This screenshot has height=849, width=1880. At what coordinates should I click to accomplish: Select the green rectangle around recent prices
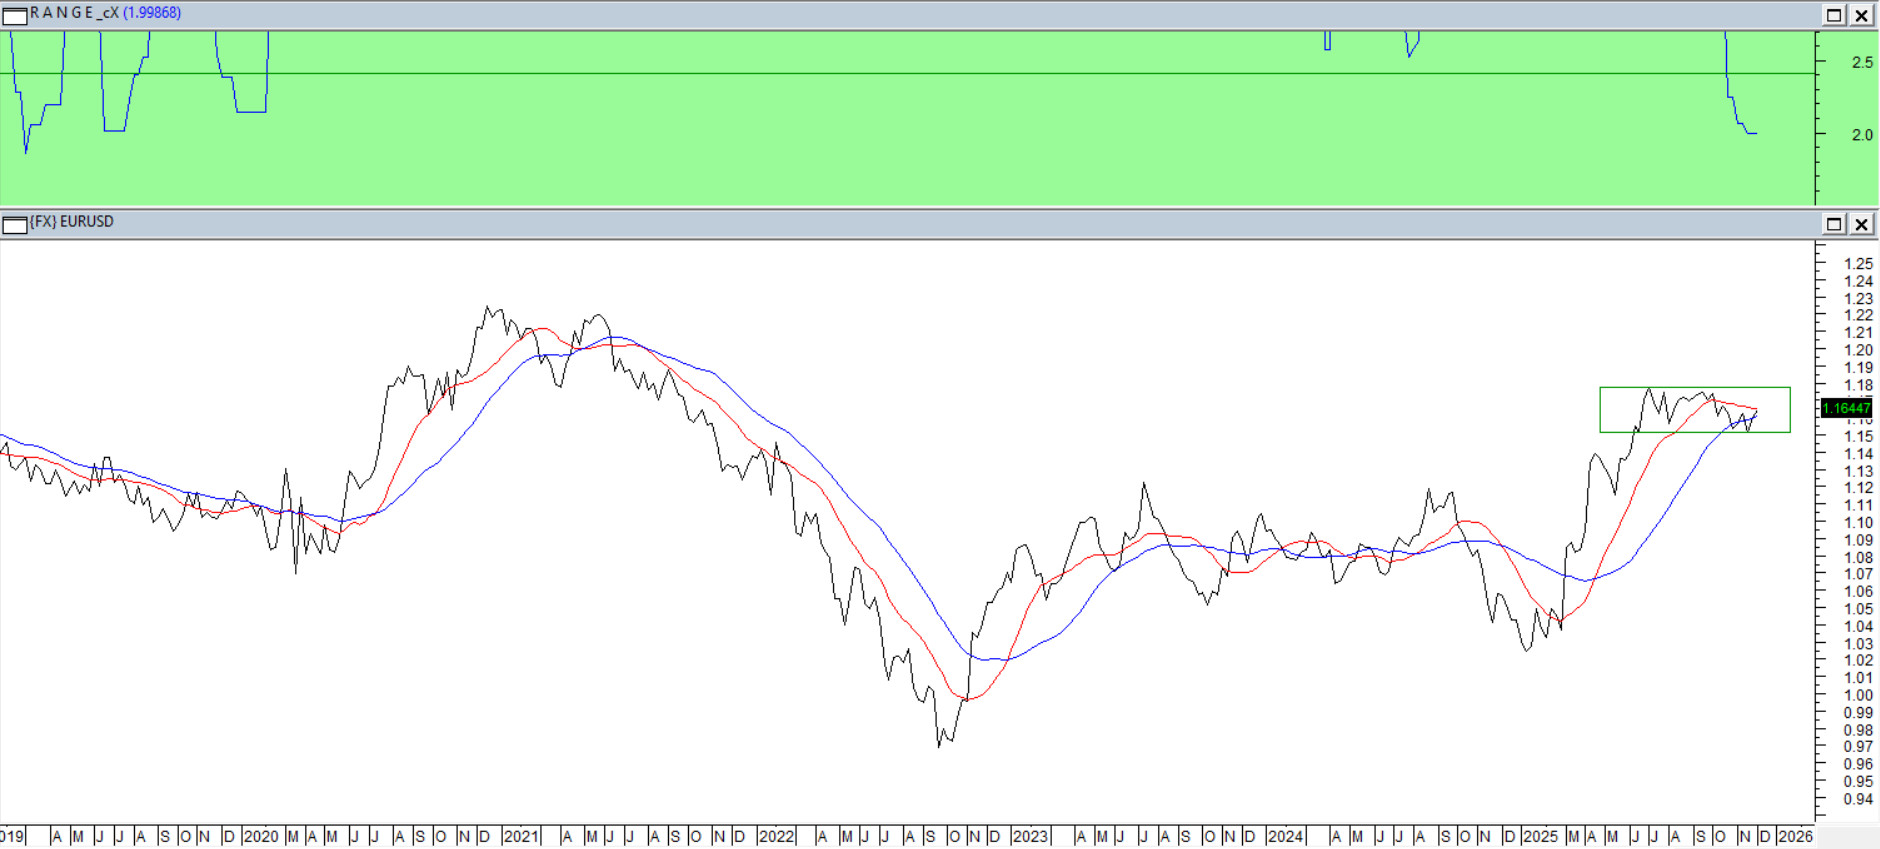point(1694,388)
